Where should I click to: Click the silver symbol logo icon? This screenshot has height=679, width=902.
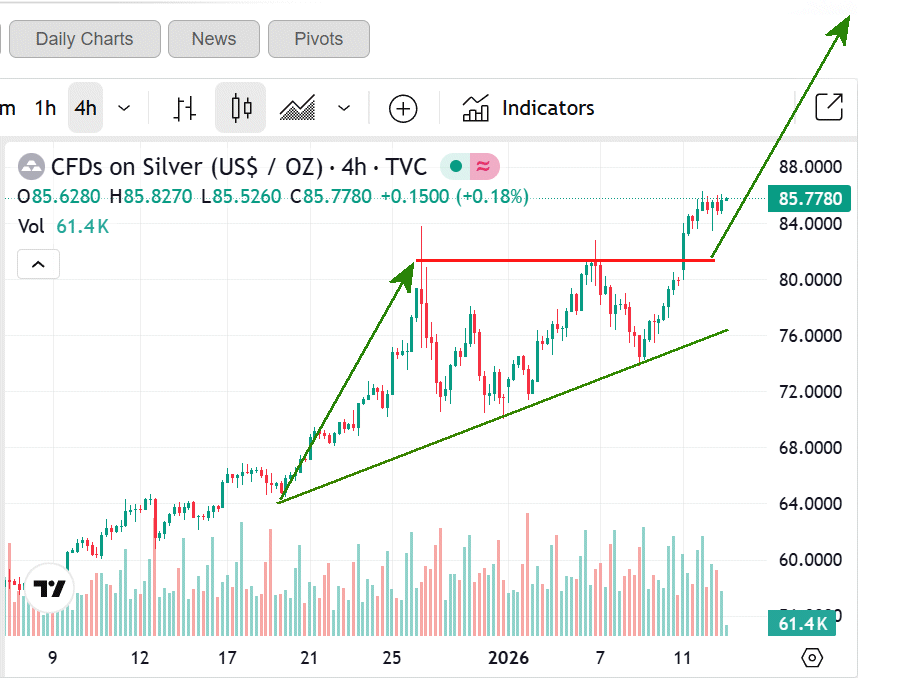(32, 166)
